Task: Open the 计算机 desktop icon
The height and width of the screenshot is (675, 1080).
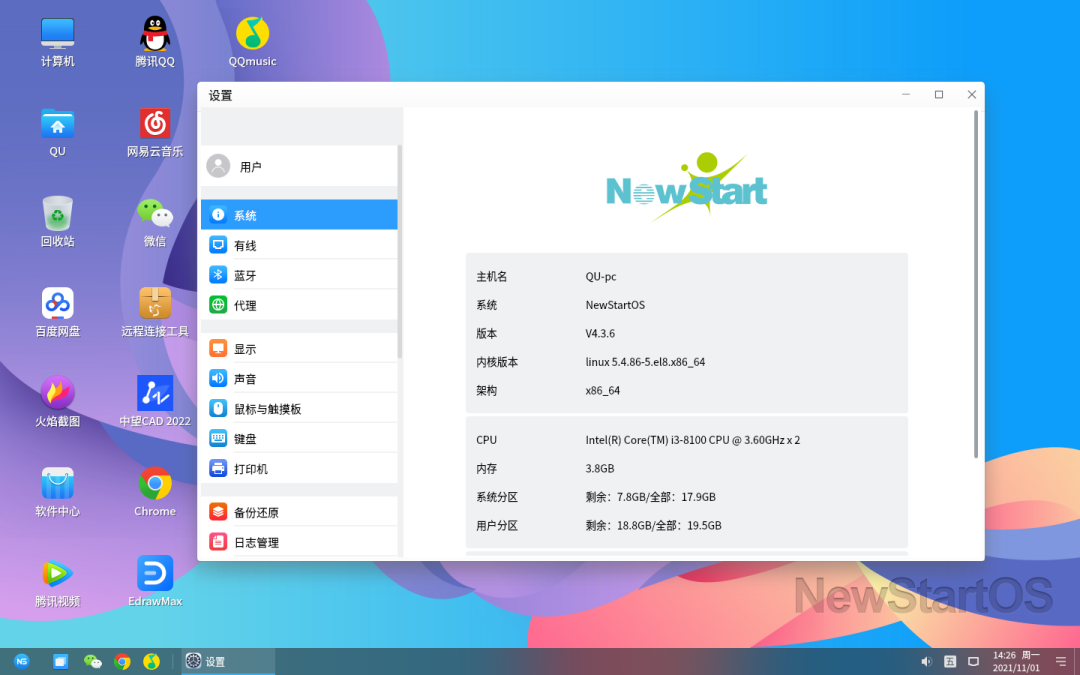Action: pos(57,41)
